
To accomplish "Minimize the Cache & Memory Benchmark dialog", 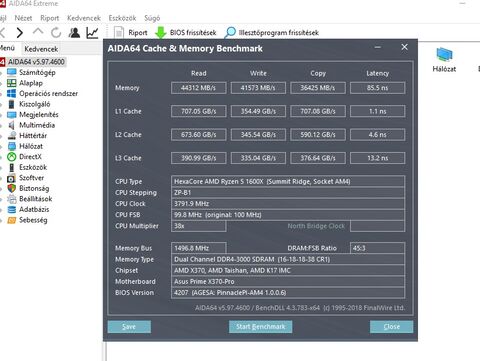I will coord(378,47).
